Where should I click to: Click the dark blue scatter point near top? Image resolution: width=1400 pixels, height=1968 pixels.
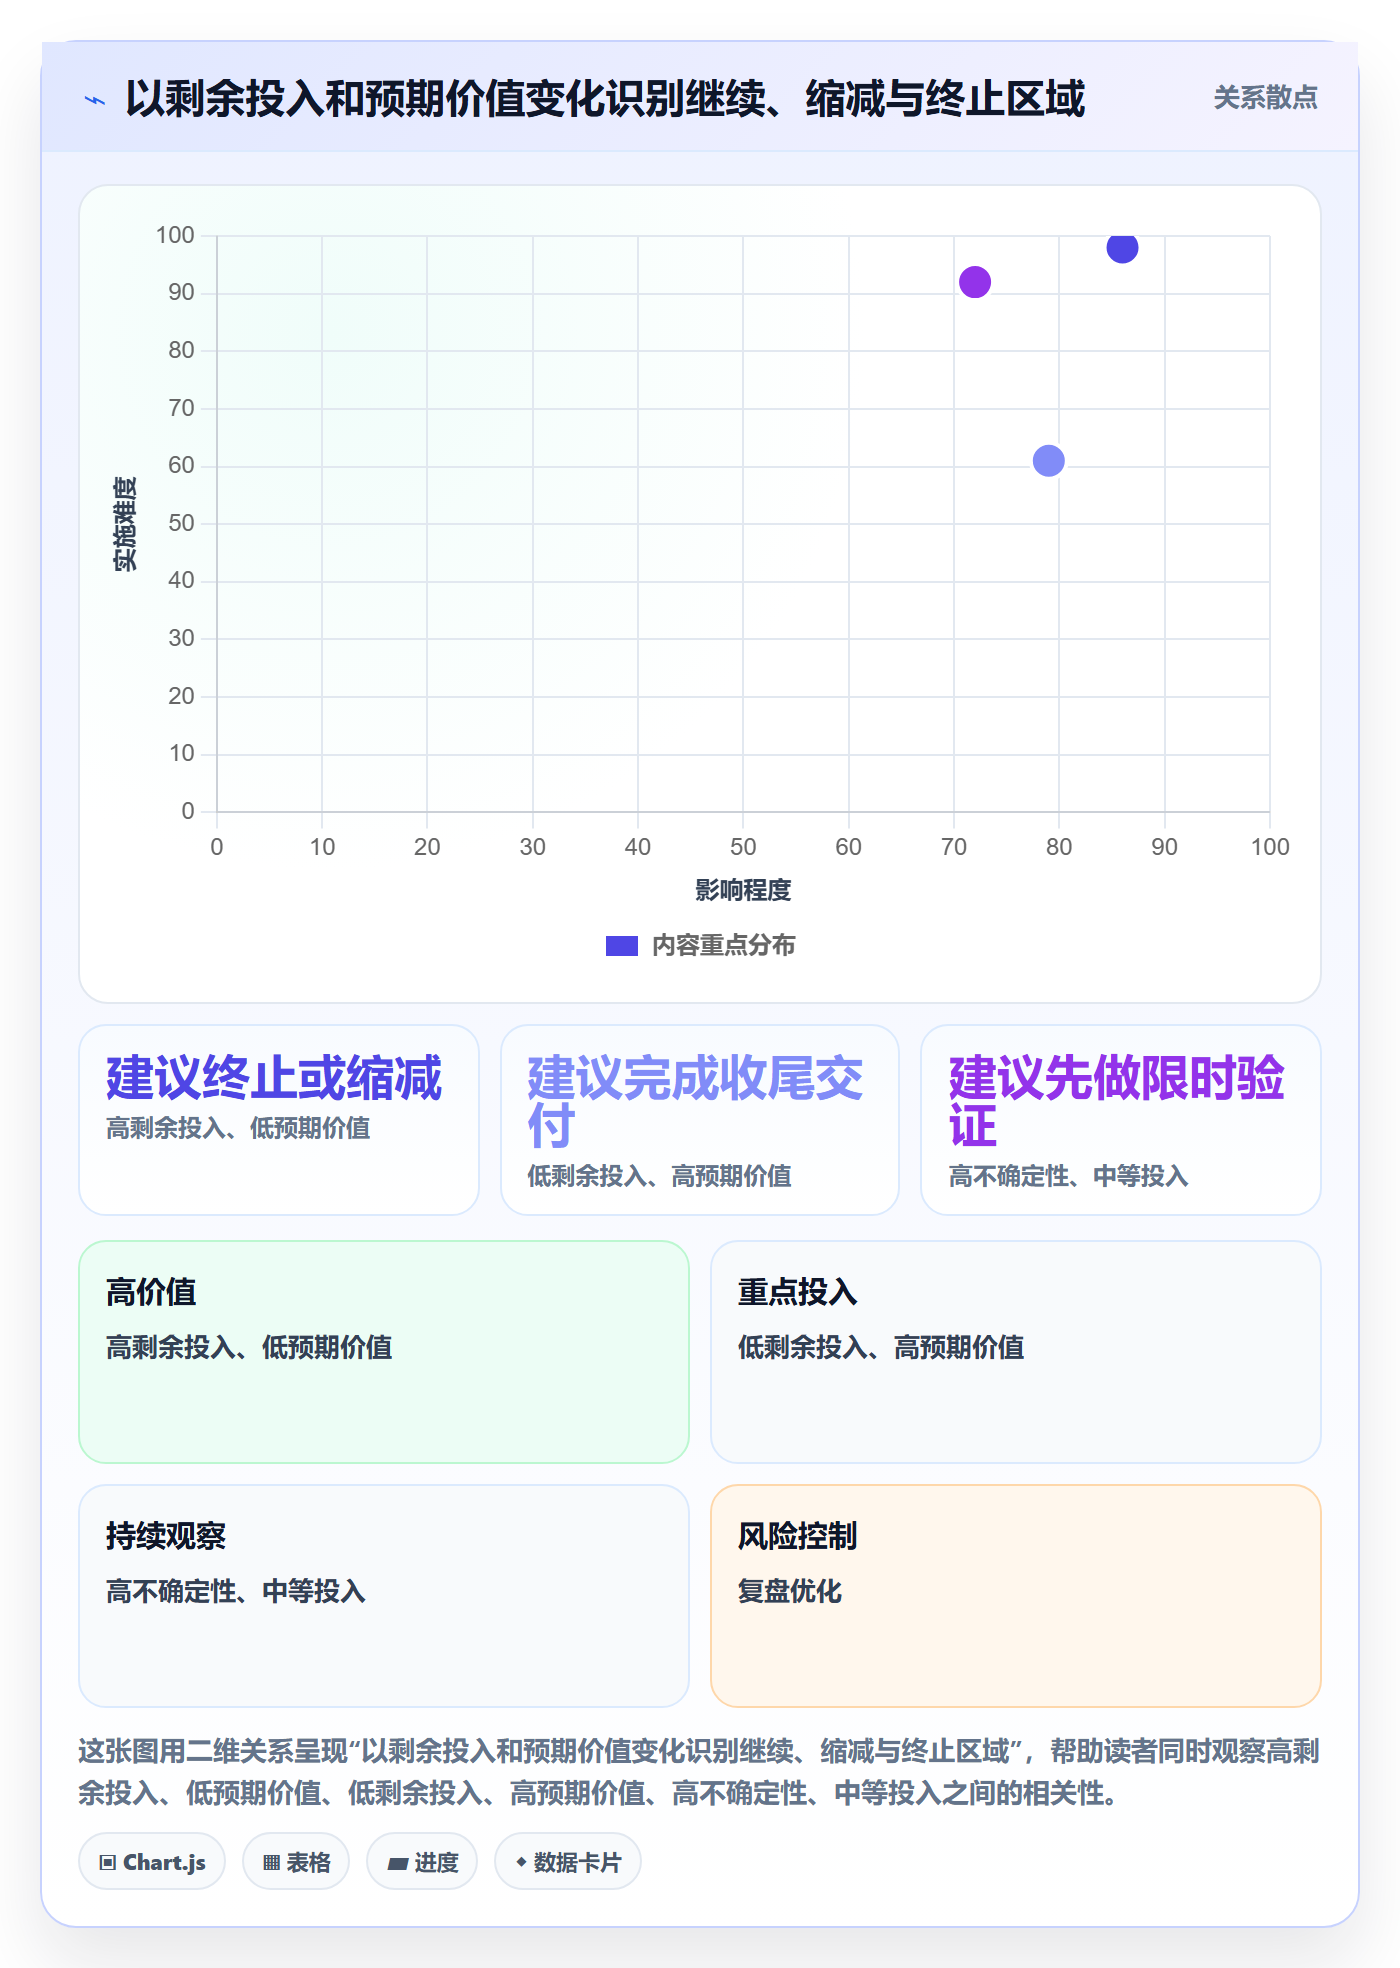[1122, 247]
